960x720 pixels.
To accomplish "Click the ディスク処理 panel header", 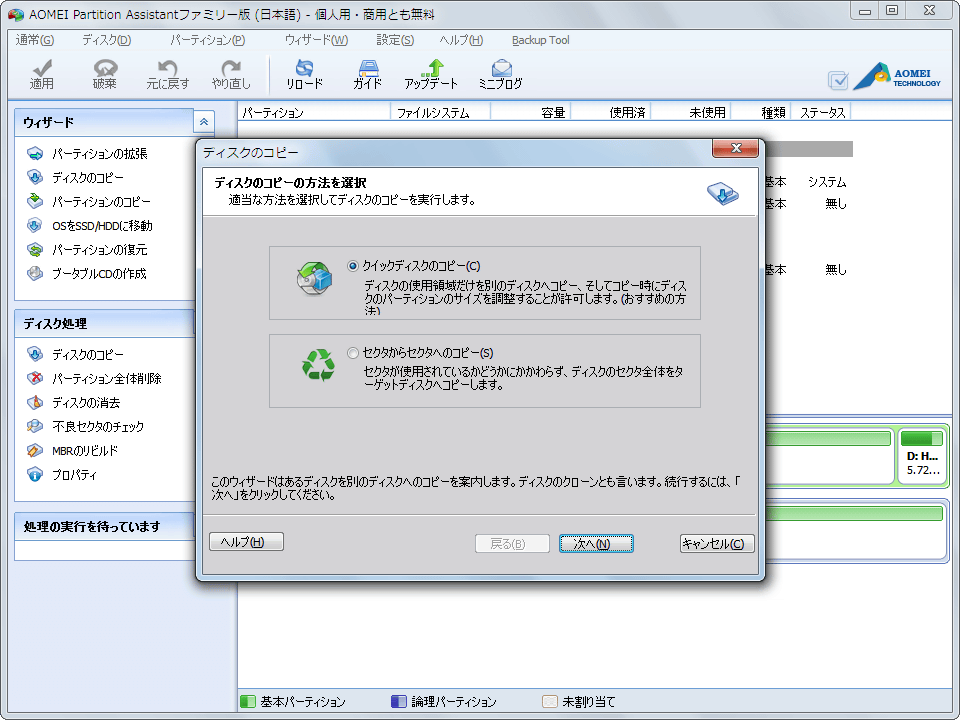I will click(x=105, y=323).
